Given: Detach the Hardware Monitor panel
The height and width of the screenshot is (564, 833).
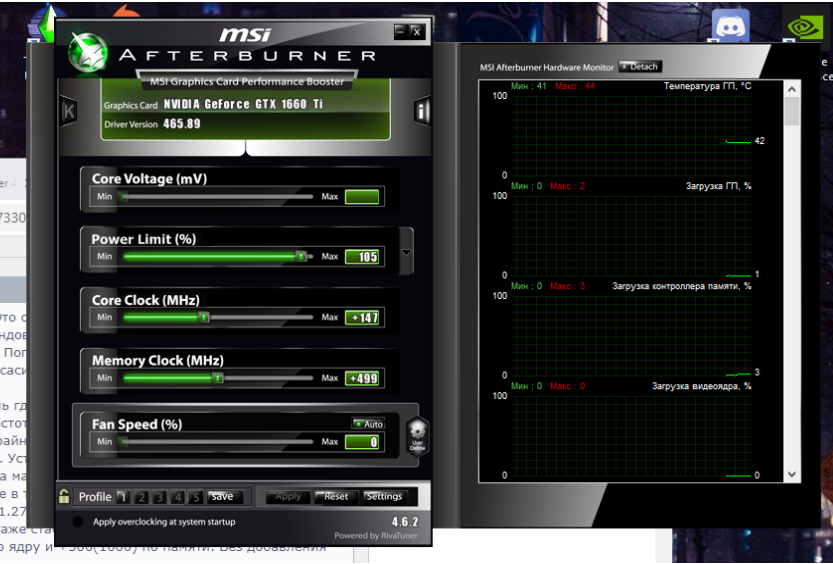Looking at the screenshot, I should (x=640, y=67).
